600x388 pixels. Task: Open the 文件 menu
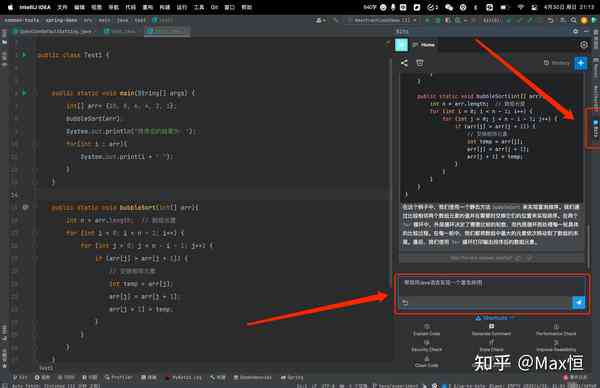point(62,7)
